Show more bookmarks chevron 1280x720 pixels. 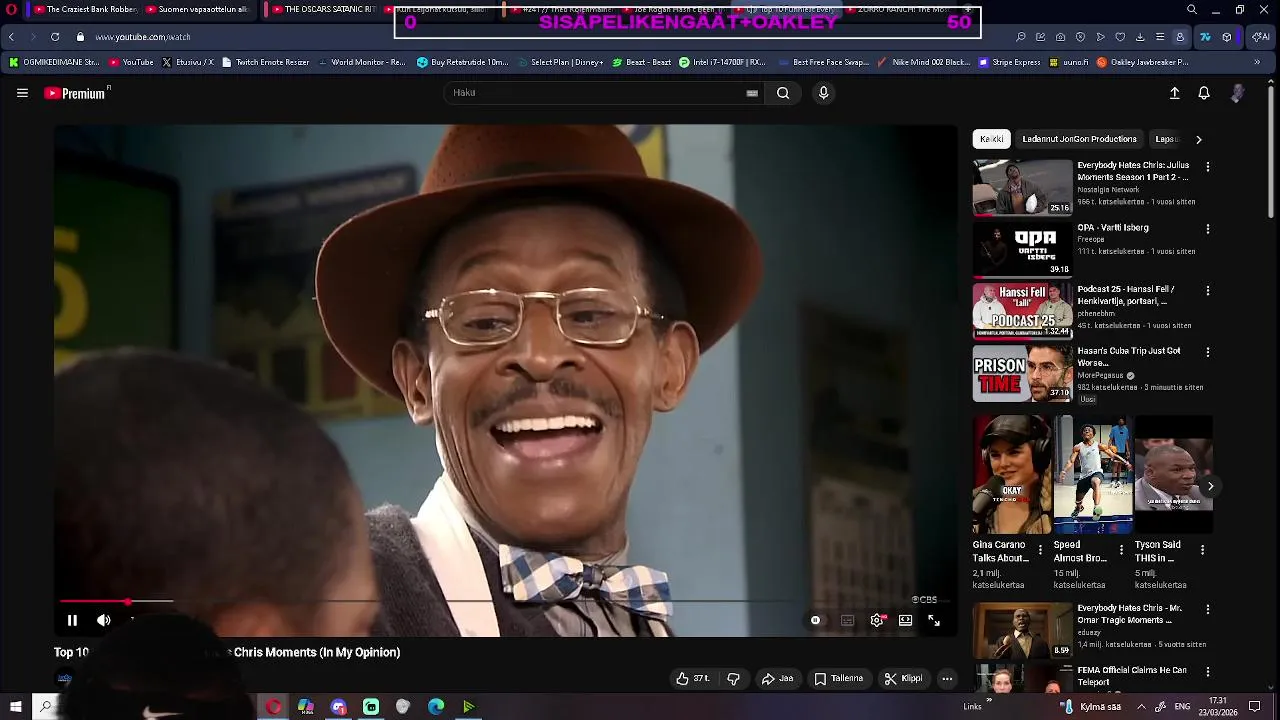(1257, 62)
